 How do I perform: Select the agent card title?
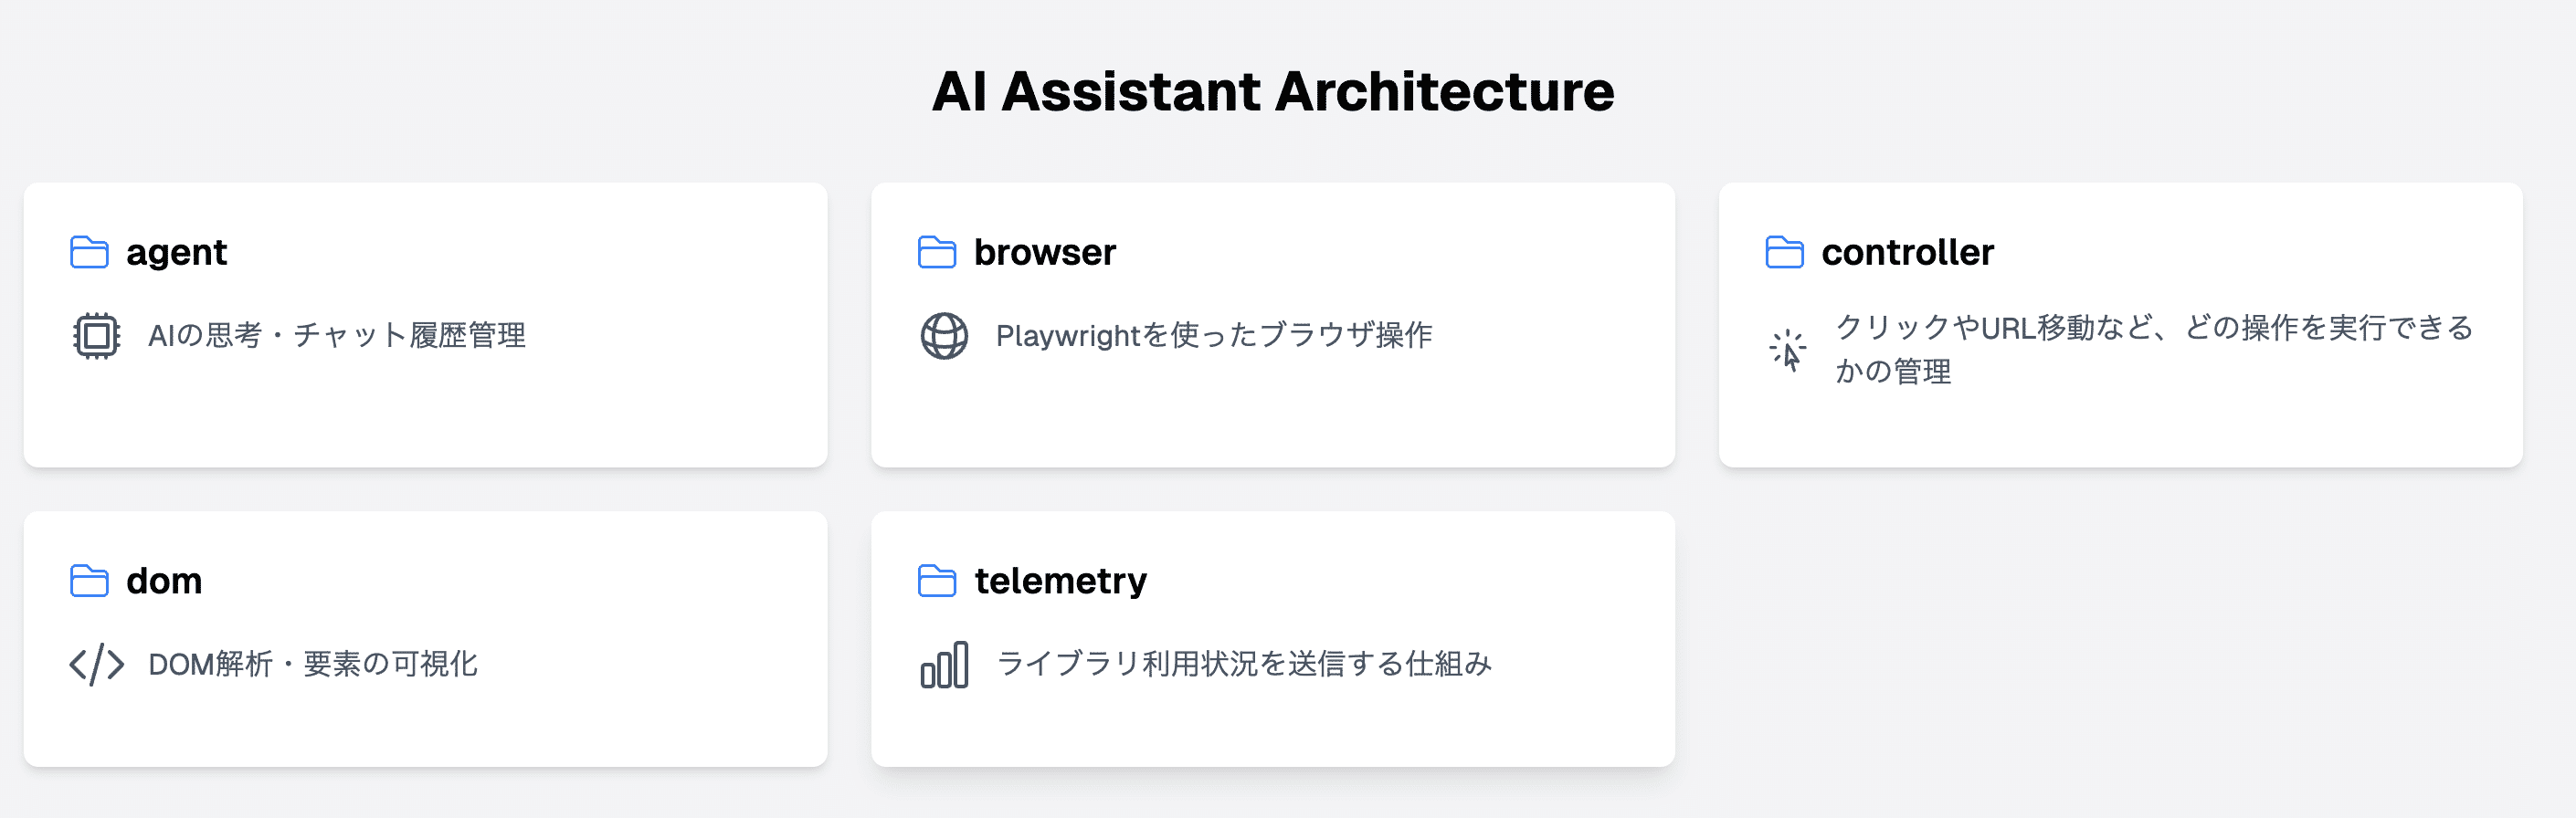[177, 252]
